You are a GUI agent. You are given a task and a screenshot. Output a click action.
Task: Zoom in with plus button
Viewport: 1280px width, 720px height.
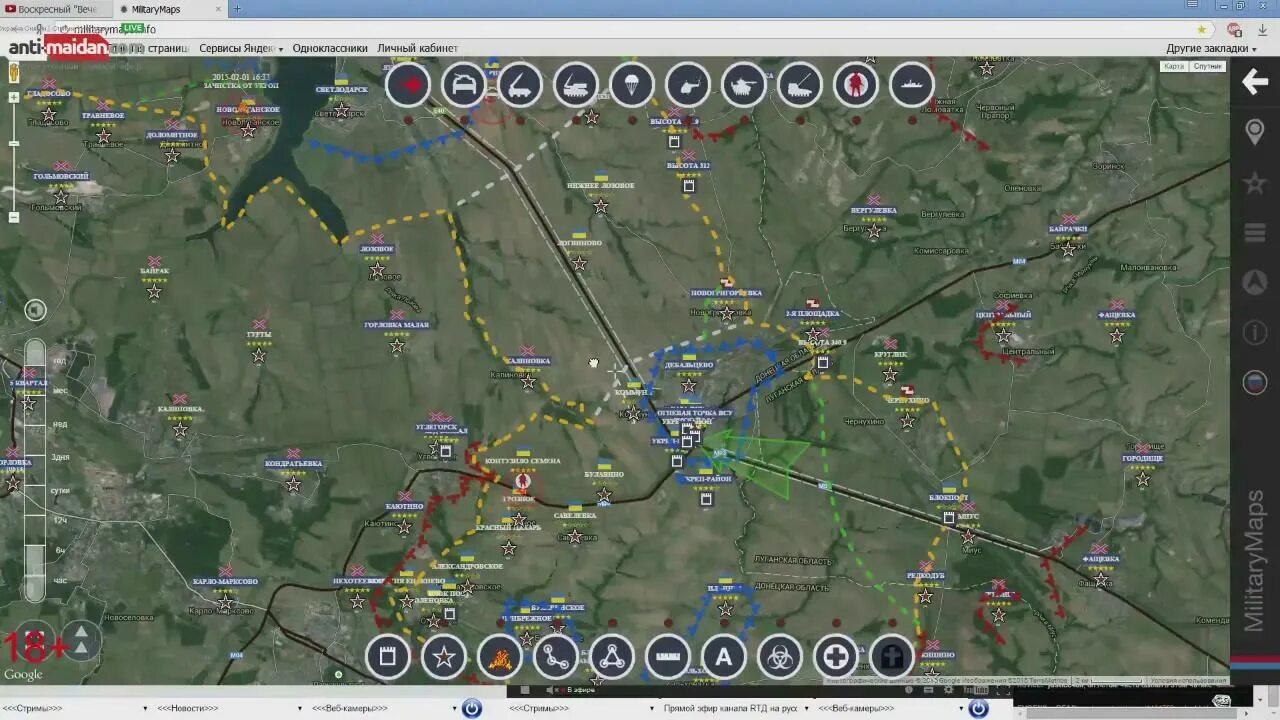14,98
